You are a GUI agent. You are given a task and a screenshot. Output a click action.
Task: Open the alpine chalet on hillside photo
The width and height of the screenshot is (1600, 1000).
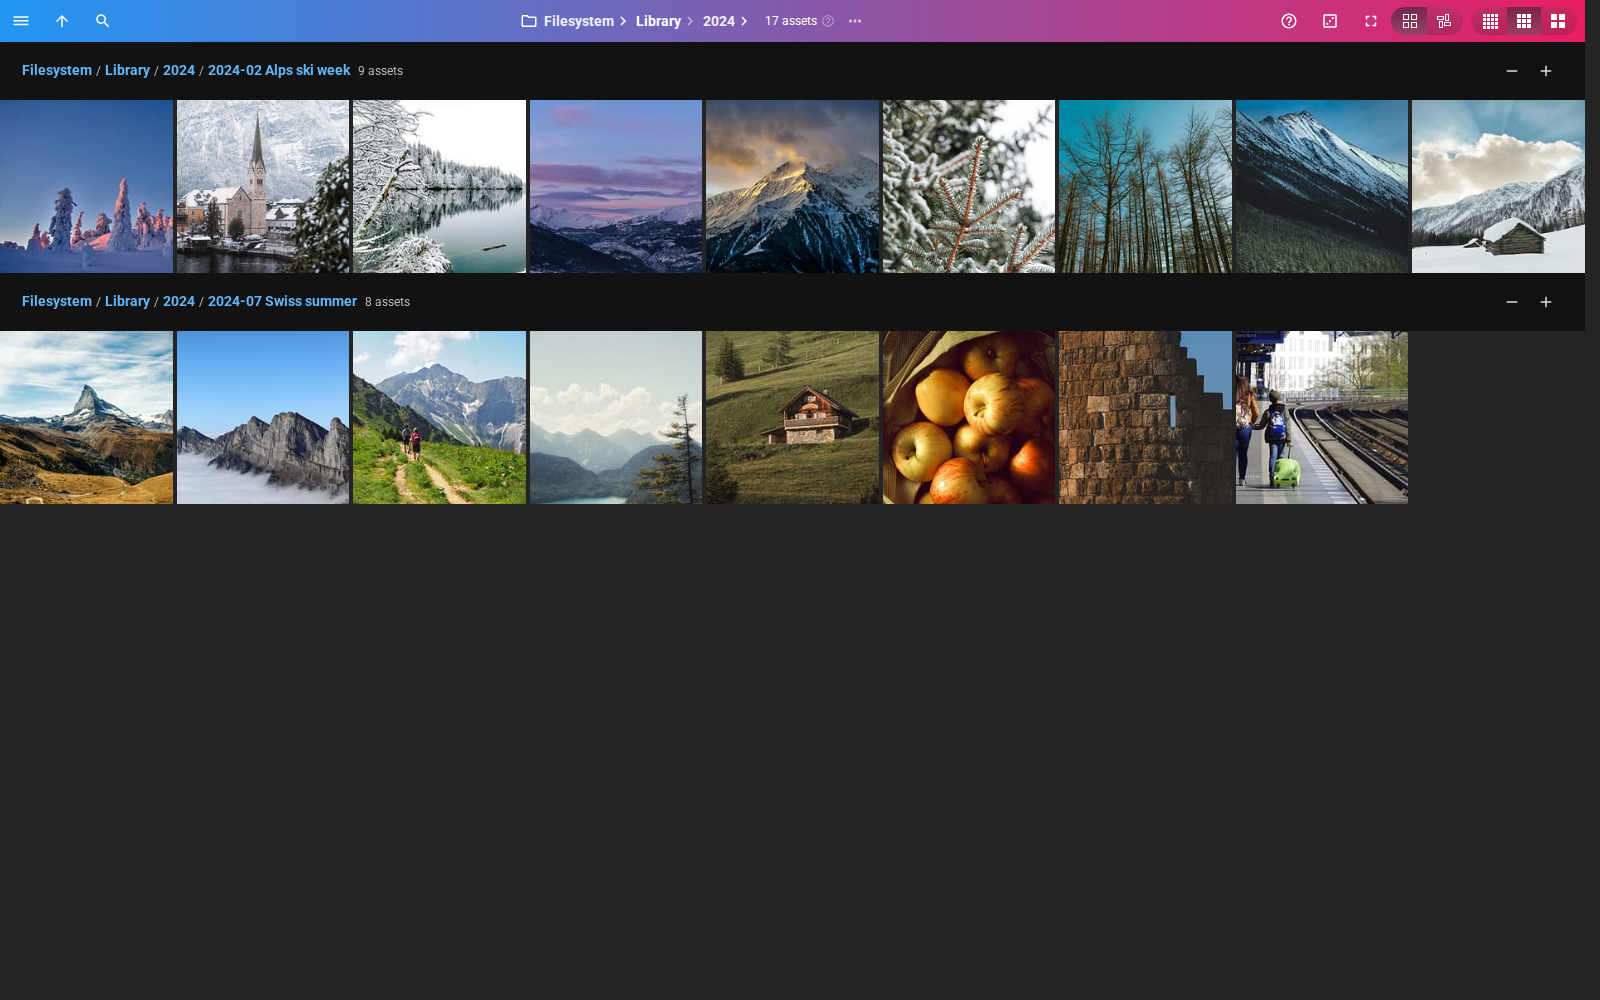[x=792, y=417]
